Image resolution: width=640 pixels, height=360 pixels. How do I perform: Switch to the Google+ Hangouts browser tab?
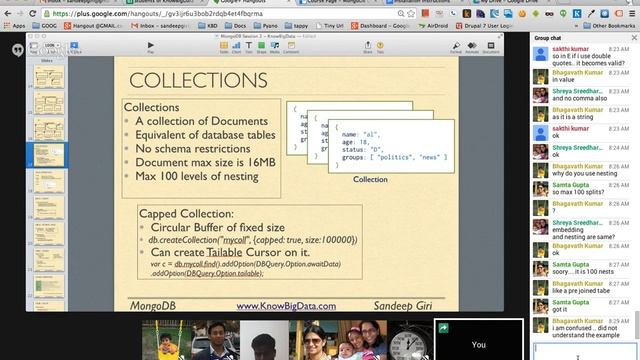(x=251, y=2)
